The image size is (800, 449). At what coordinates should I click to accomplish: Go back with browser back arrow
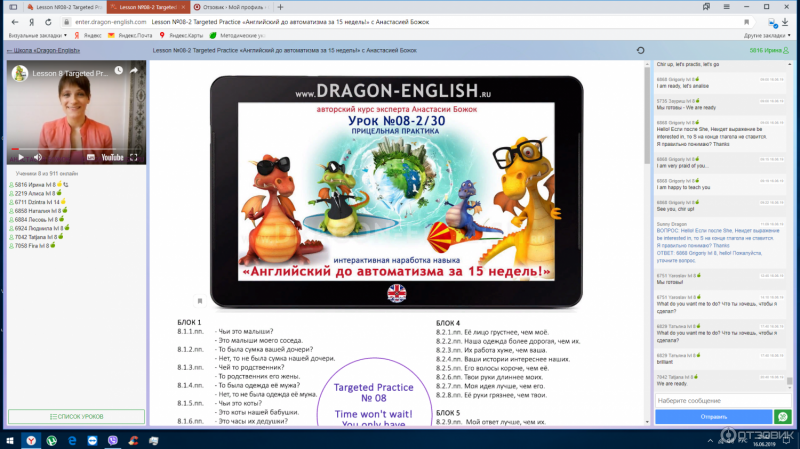click(x=15, y=22)
